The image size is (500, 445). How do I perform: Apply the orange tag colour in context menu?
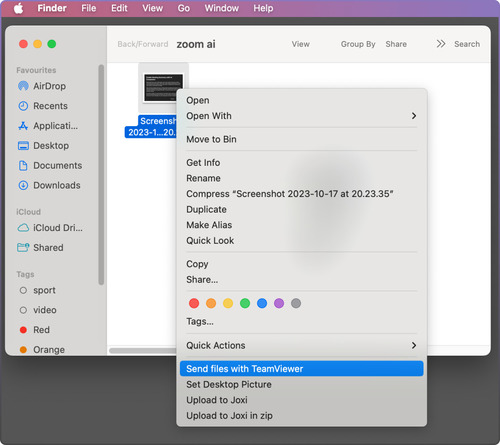click(211, 303)
